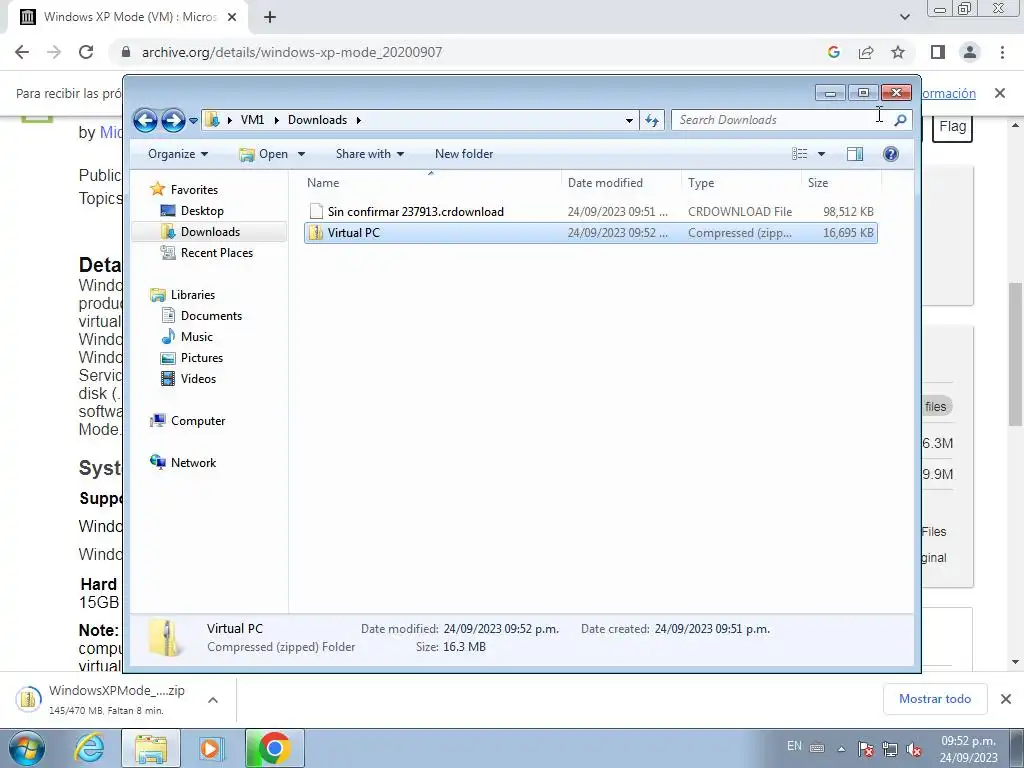Click Chrome back navigation arrow
Screen dimensions: 1024x768
point(22,52)
